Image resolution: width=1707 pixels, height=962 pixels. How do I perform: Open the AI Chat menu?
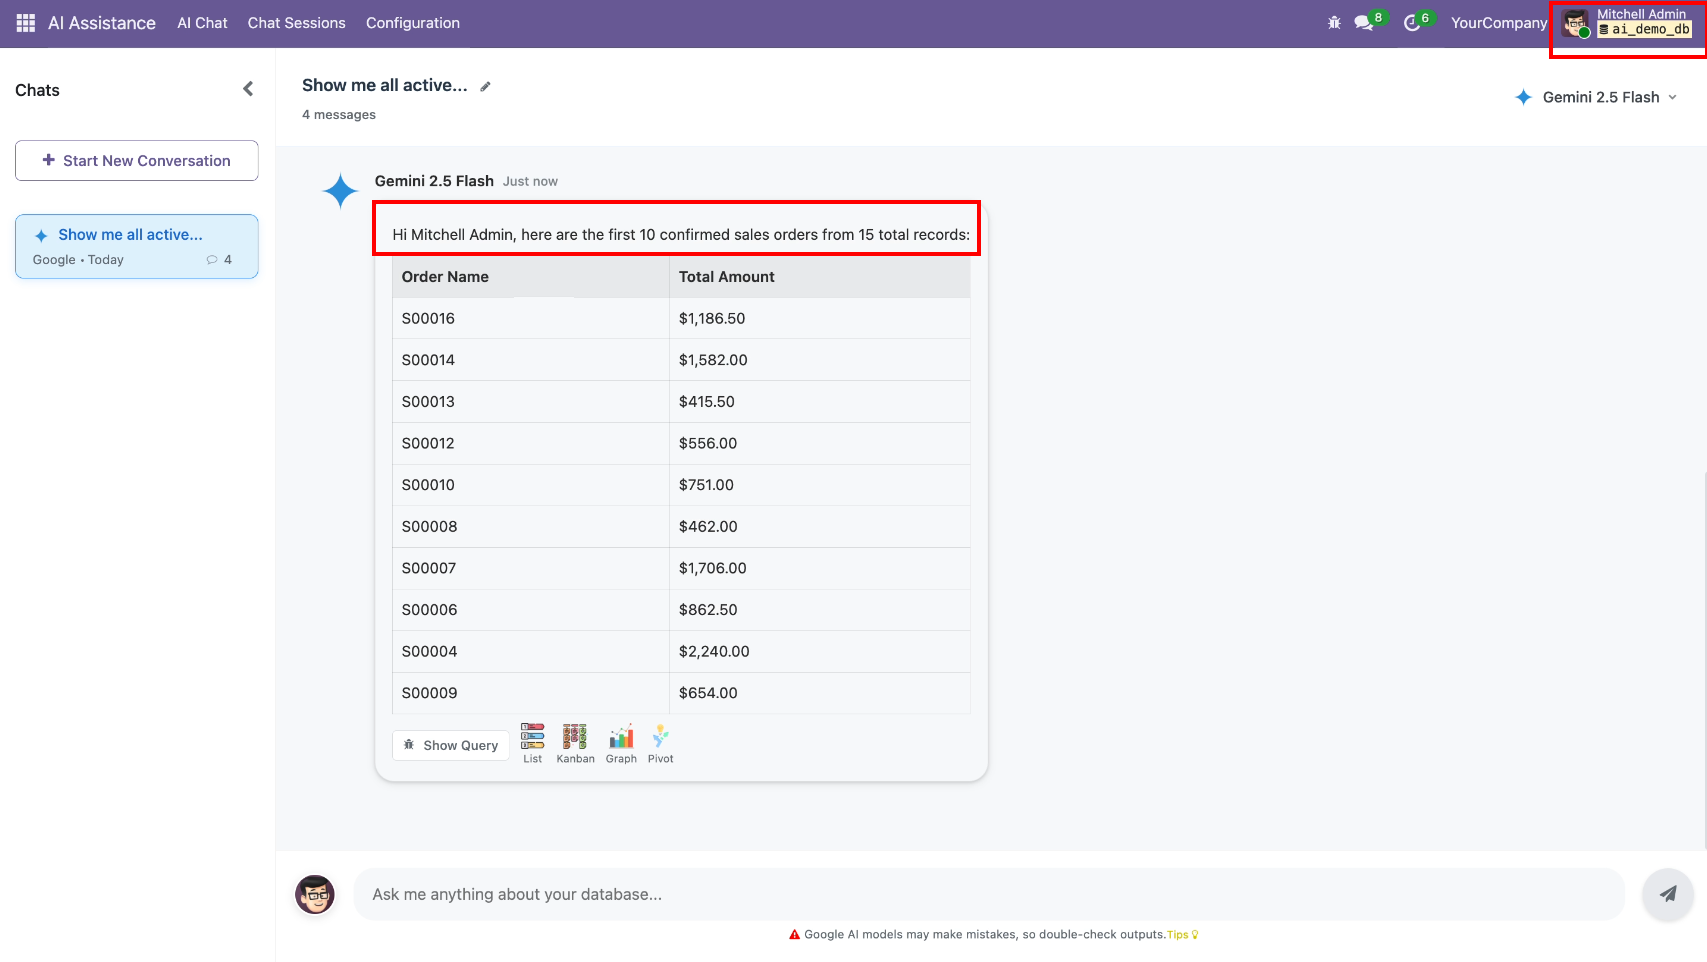pyautogui.click(x=202, y=23)
